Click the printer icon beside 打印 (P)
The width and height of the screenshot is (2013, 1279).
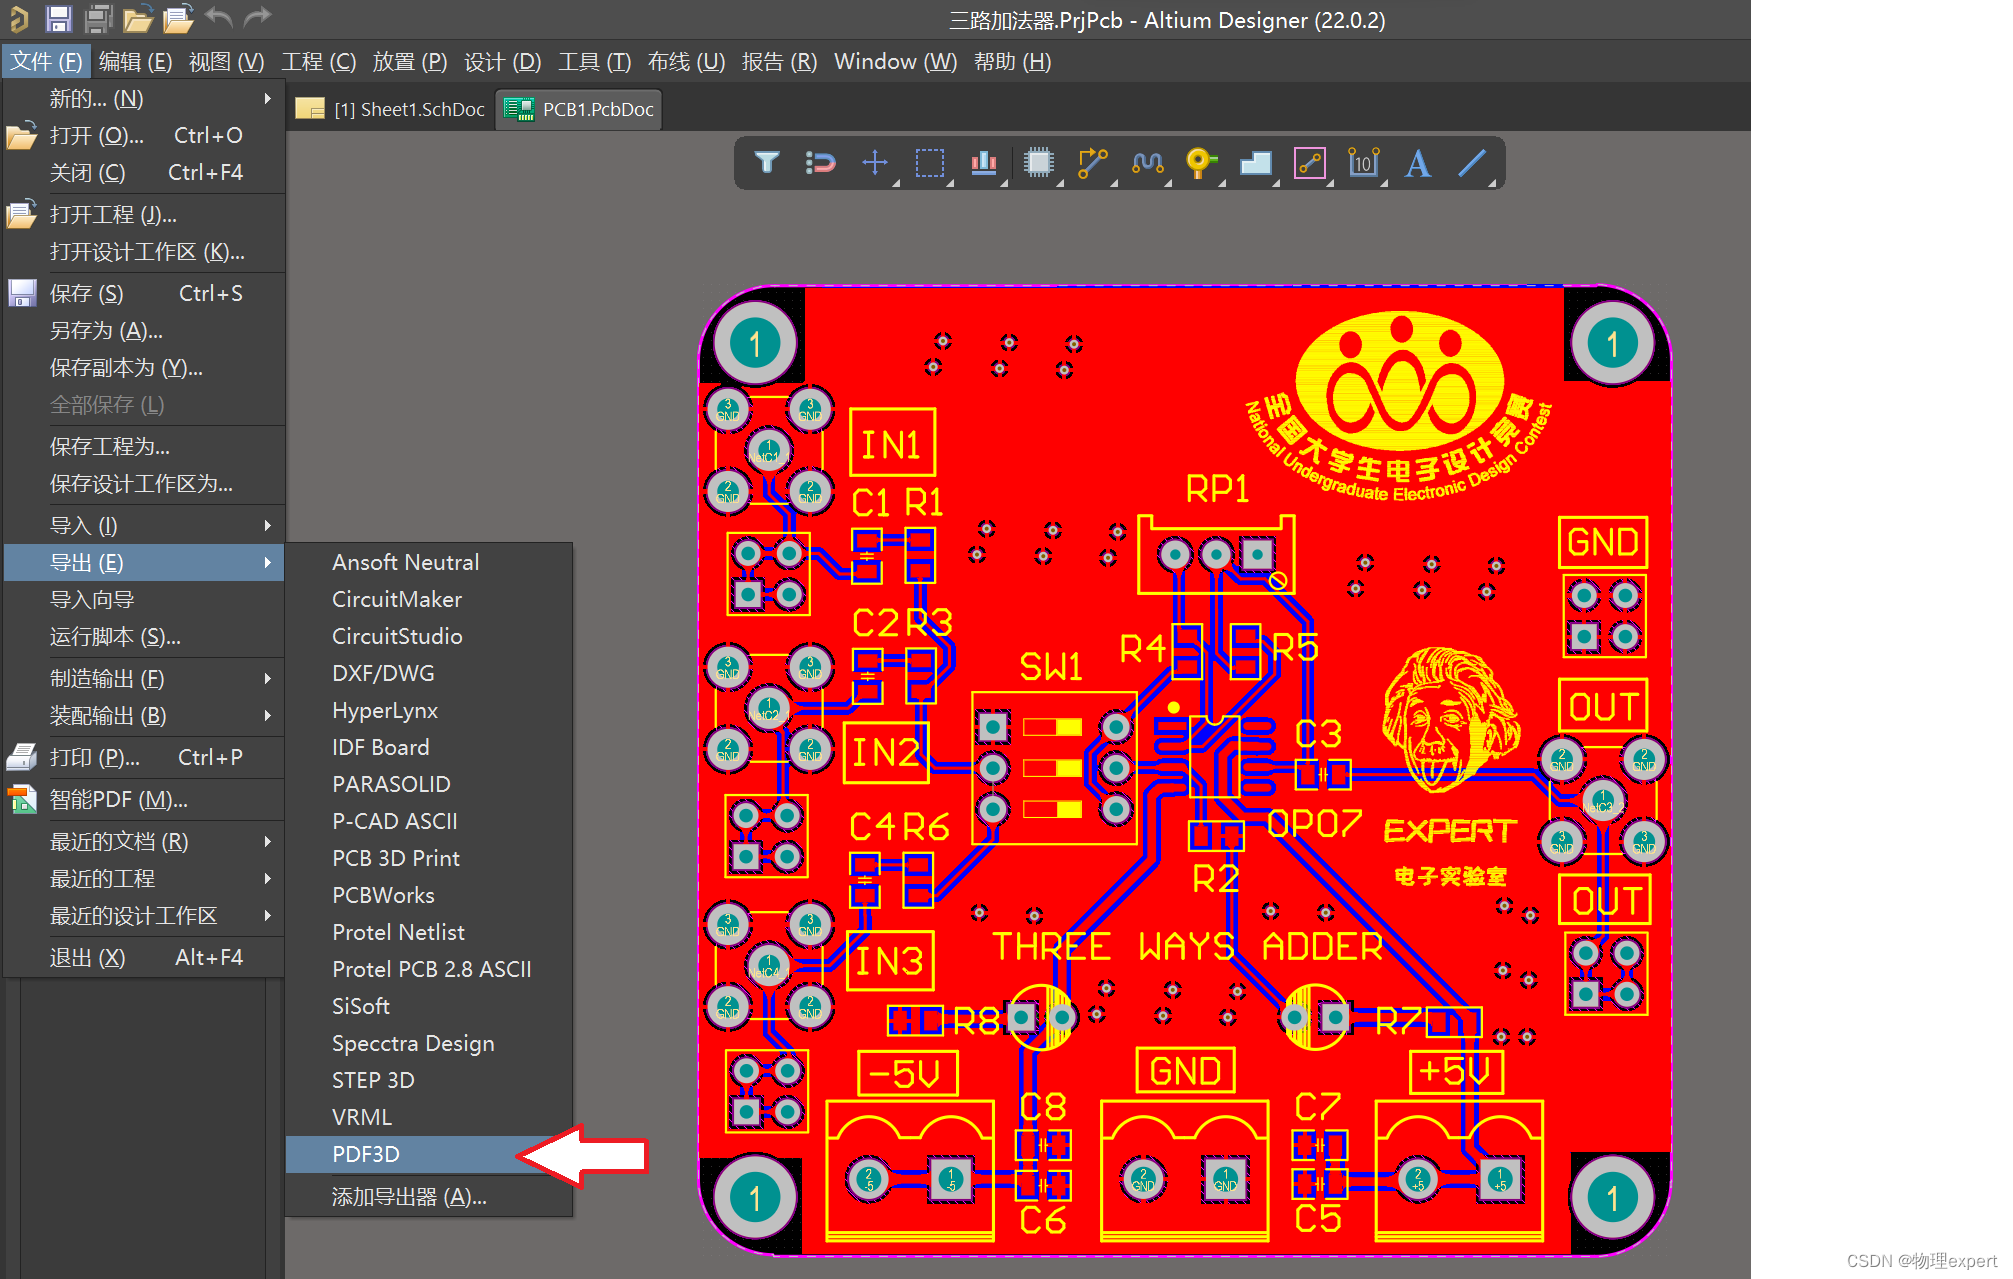click(x=21, y=757)
